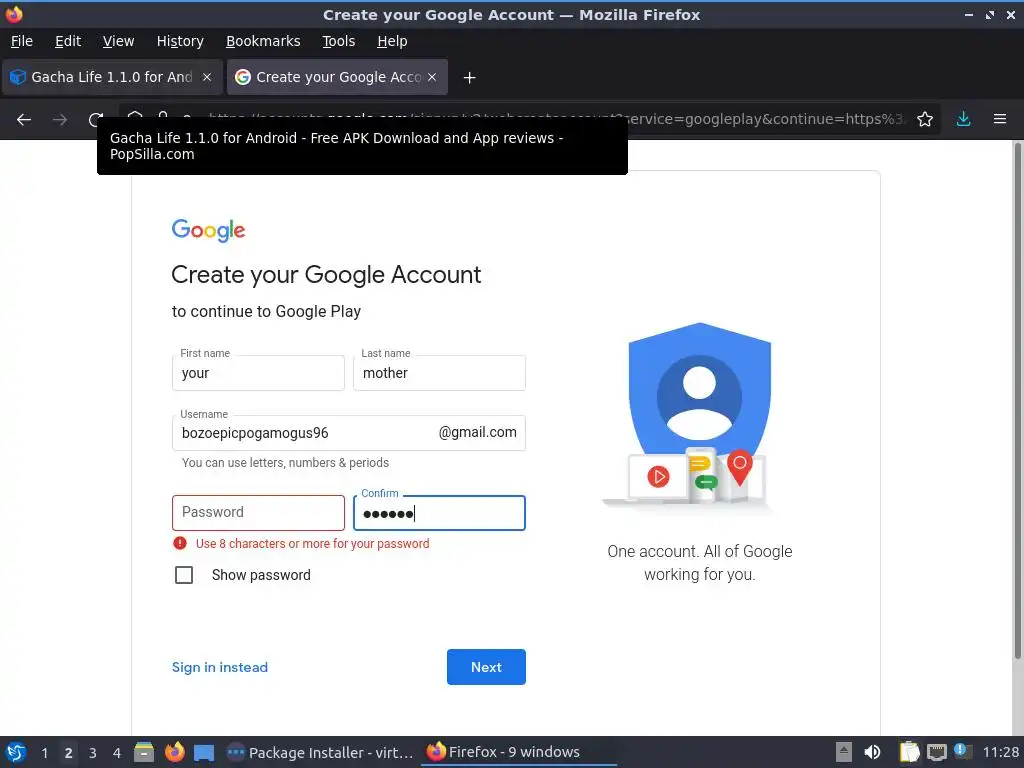Open the Tools menu
Screen dimensions: 1024x768
click(338, 41)
